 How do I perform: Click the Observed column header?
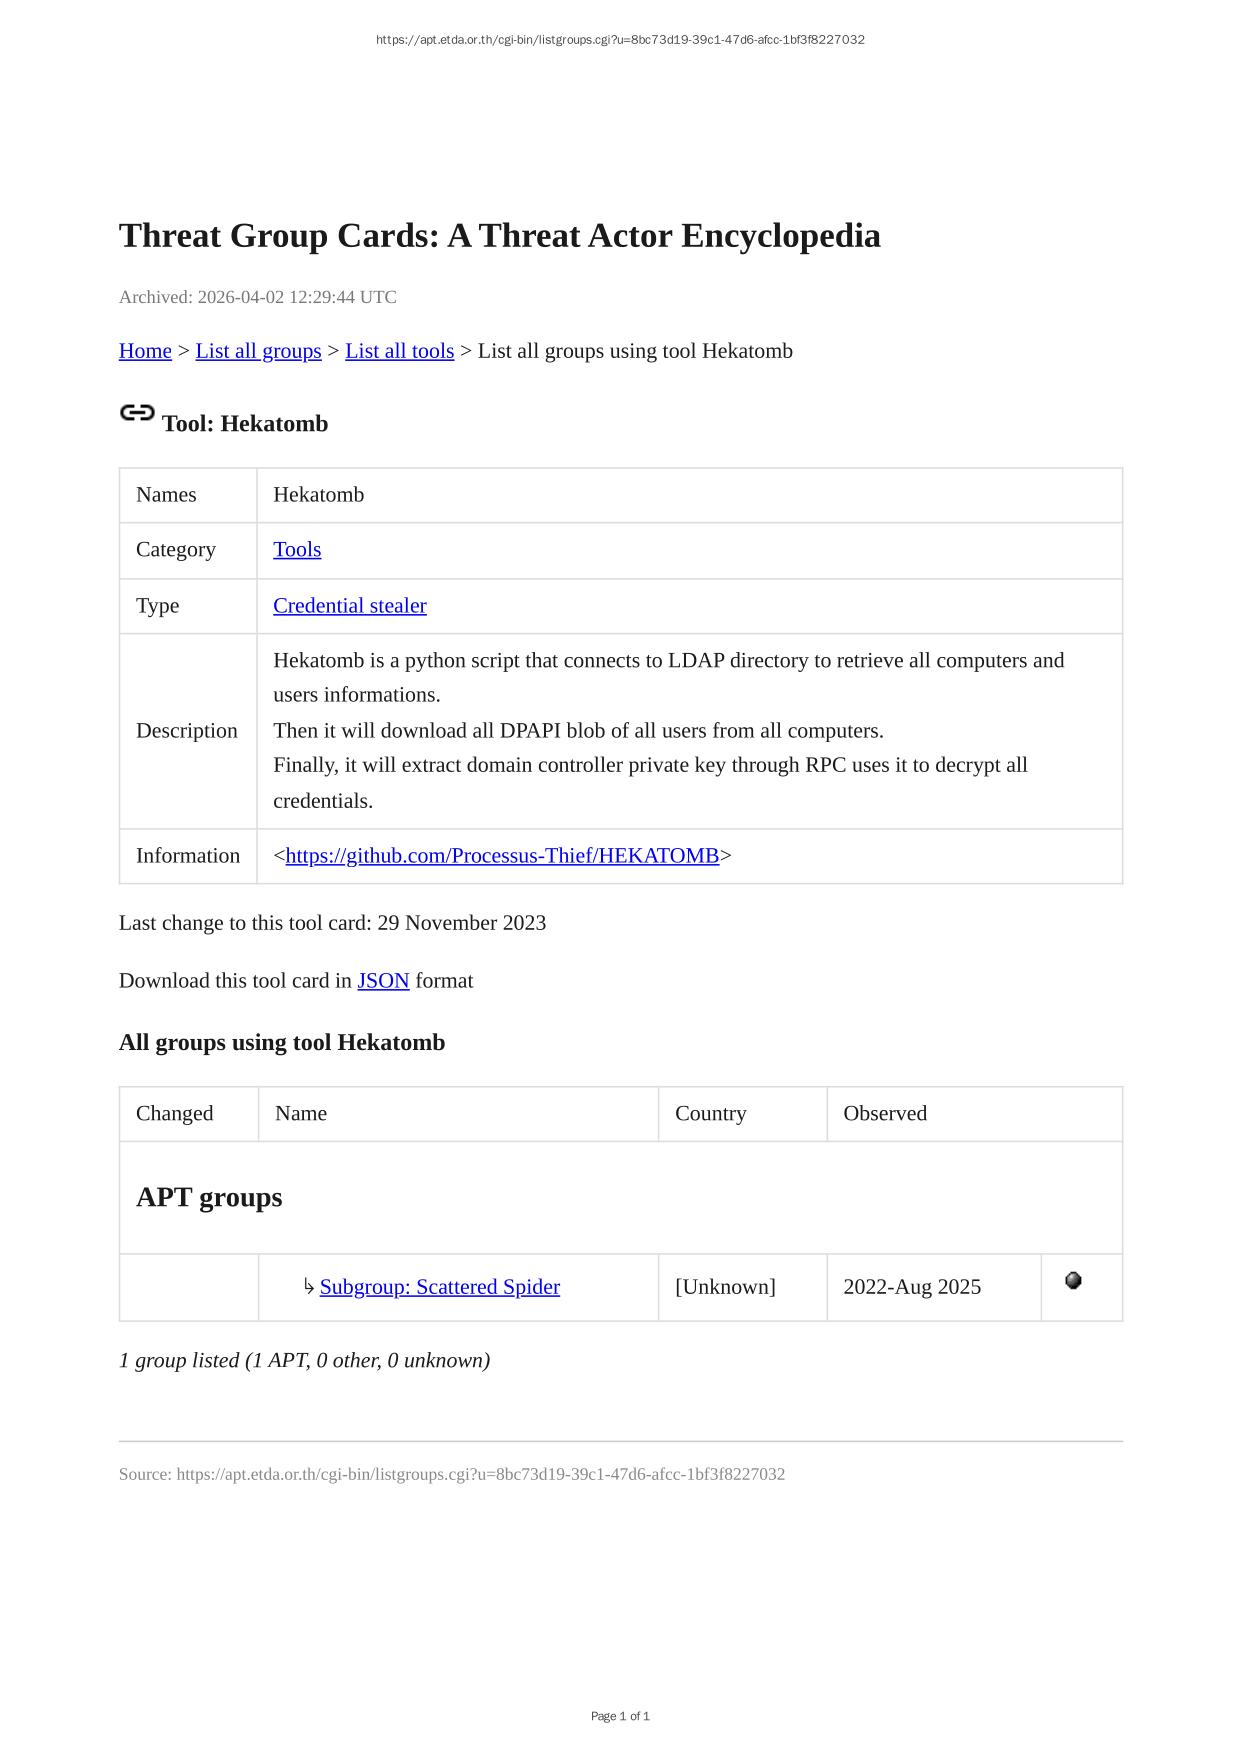point(885,1114)
